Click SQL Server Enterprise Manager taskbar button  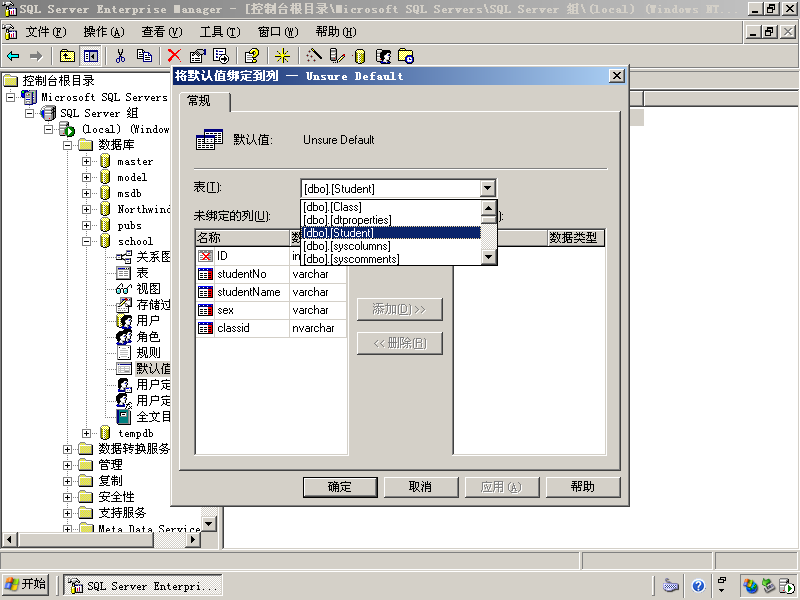pyautogui.click(x=143, y=585)
